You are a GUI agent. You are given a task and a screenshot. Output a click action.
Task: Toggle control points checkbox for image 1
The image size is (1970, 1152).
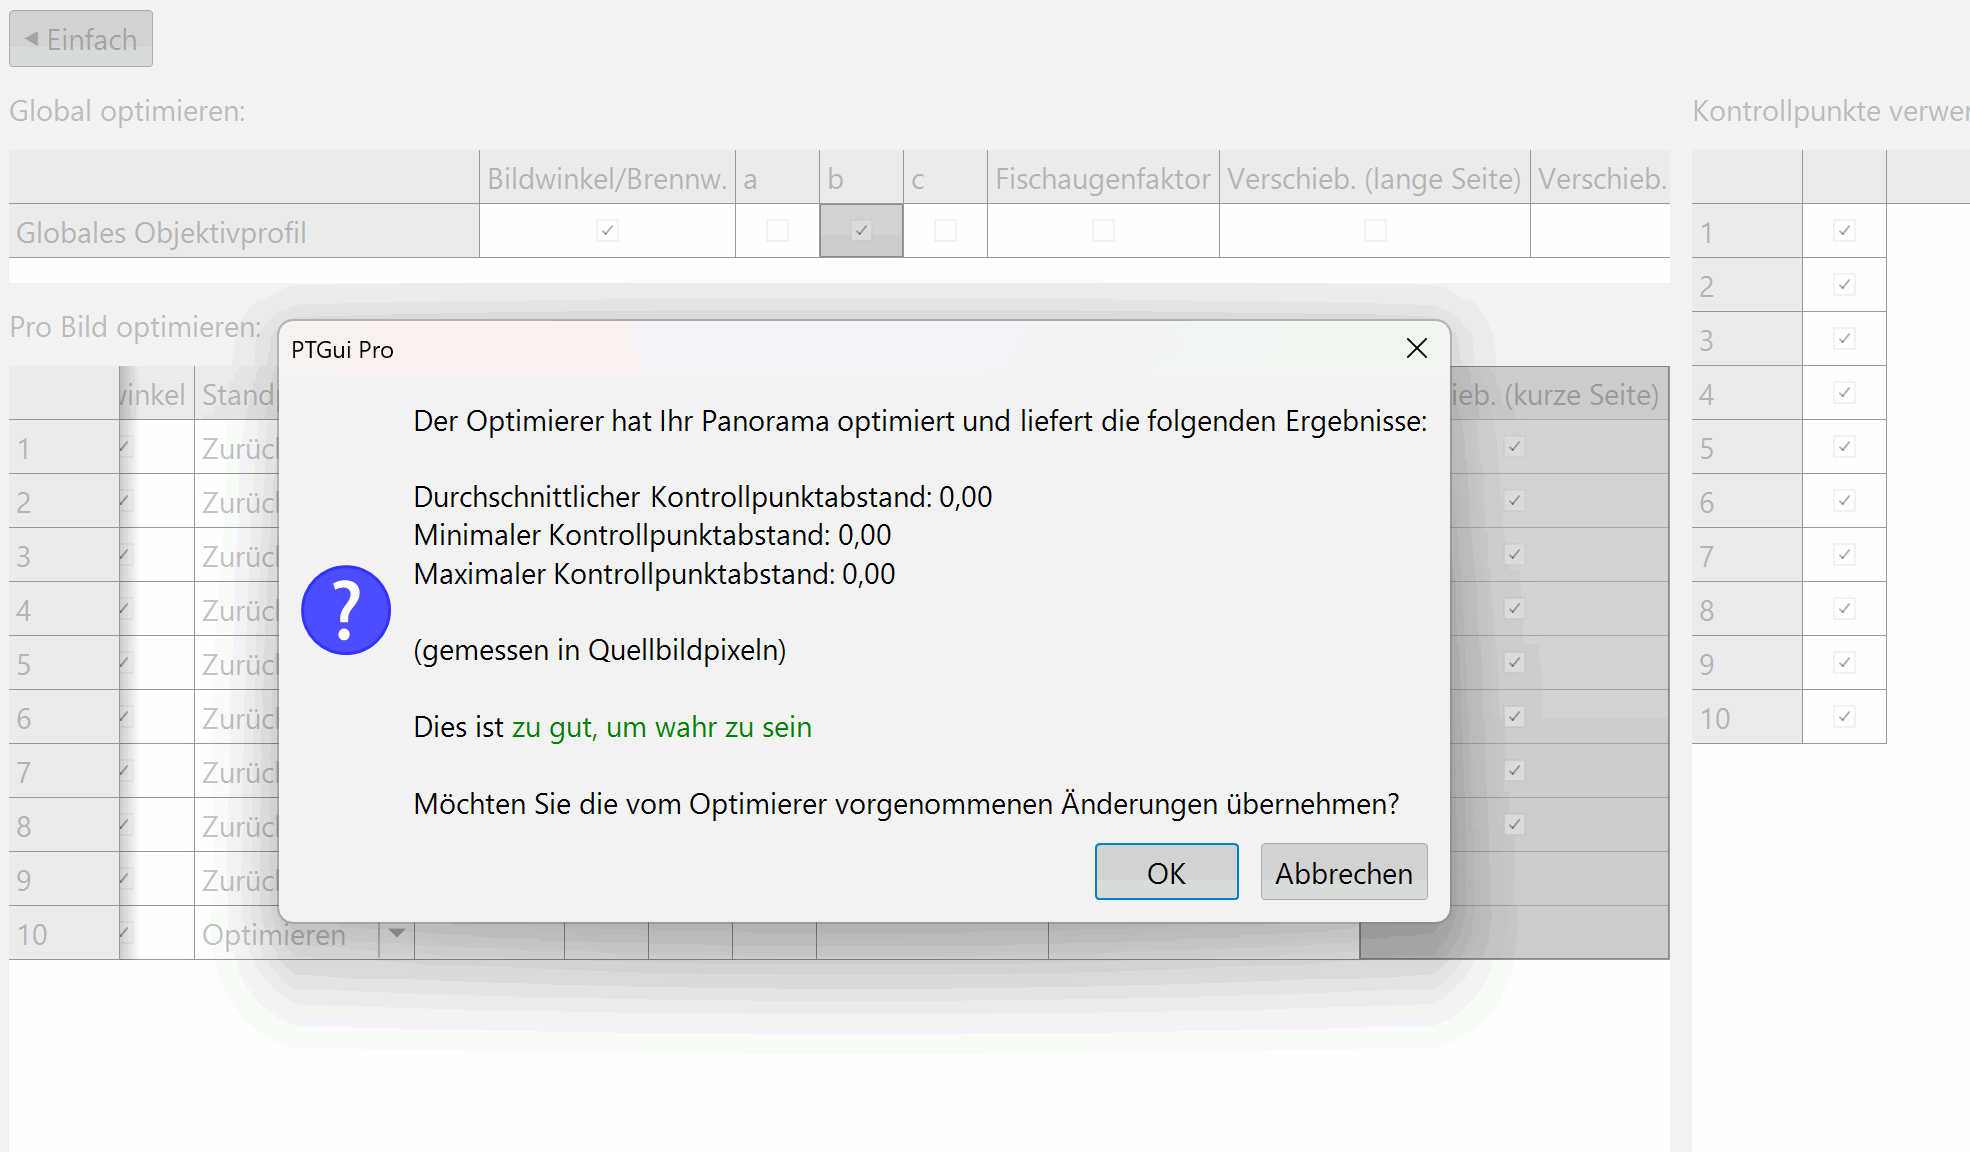pos(1844,231)
